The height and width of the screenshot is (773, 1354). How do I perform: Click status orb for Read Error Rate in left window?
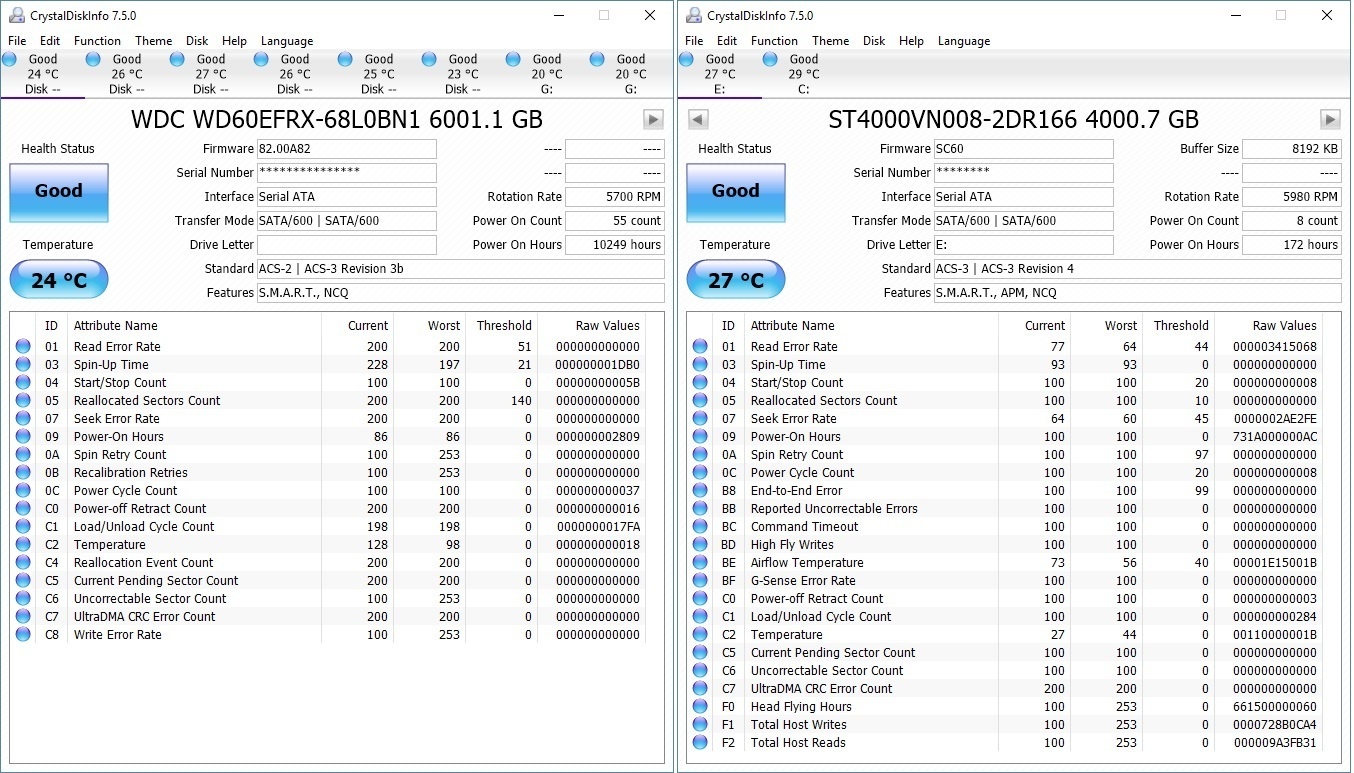[23, 347]
